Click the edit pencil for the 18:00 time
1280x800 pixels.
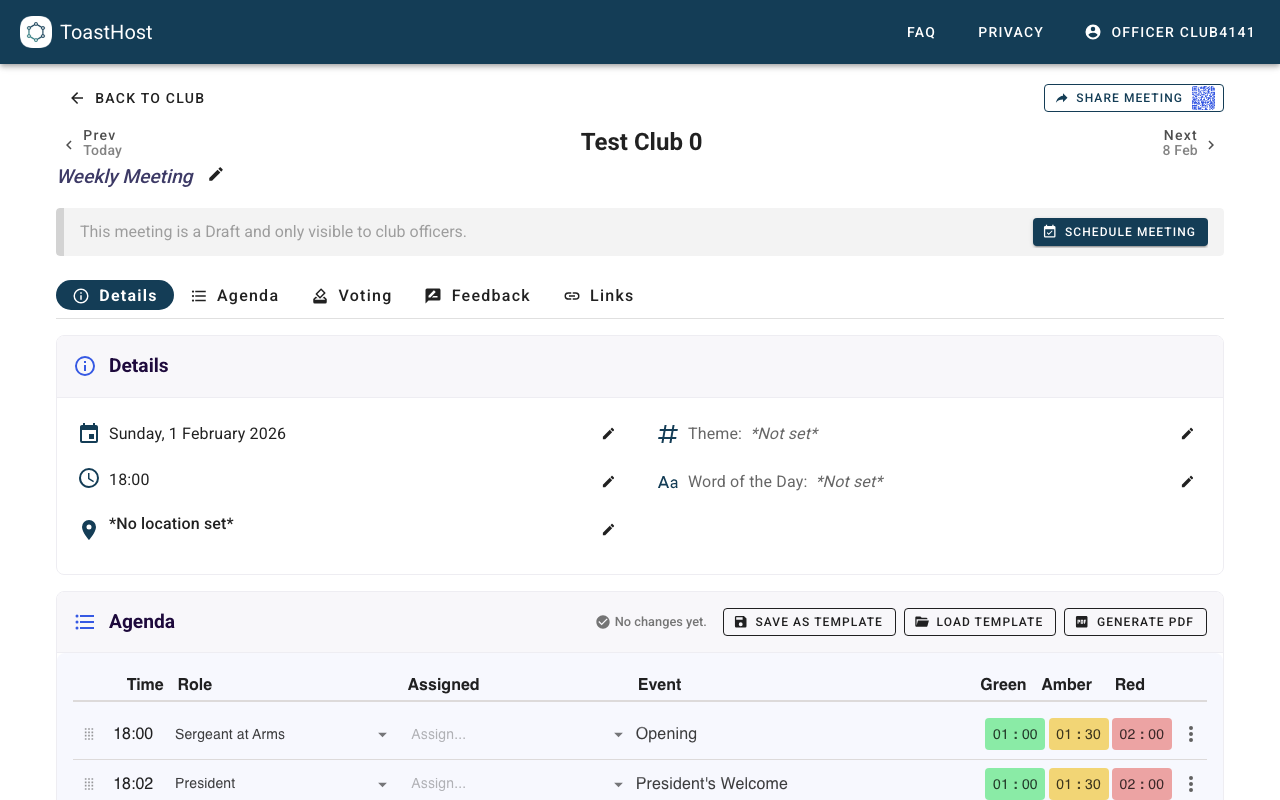(608, 482)
